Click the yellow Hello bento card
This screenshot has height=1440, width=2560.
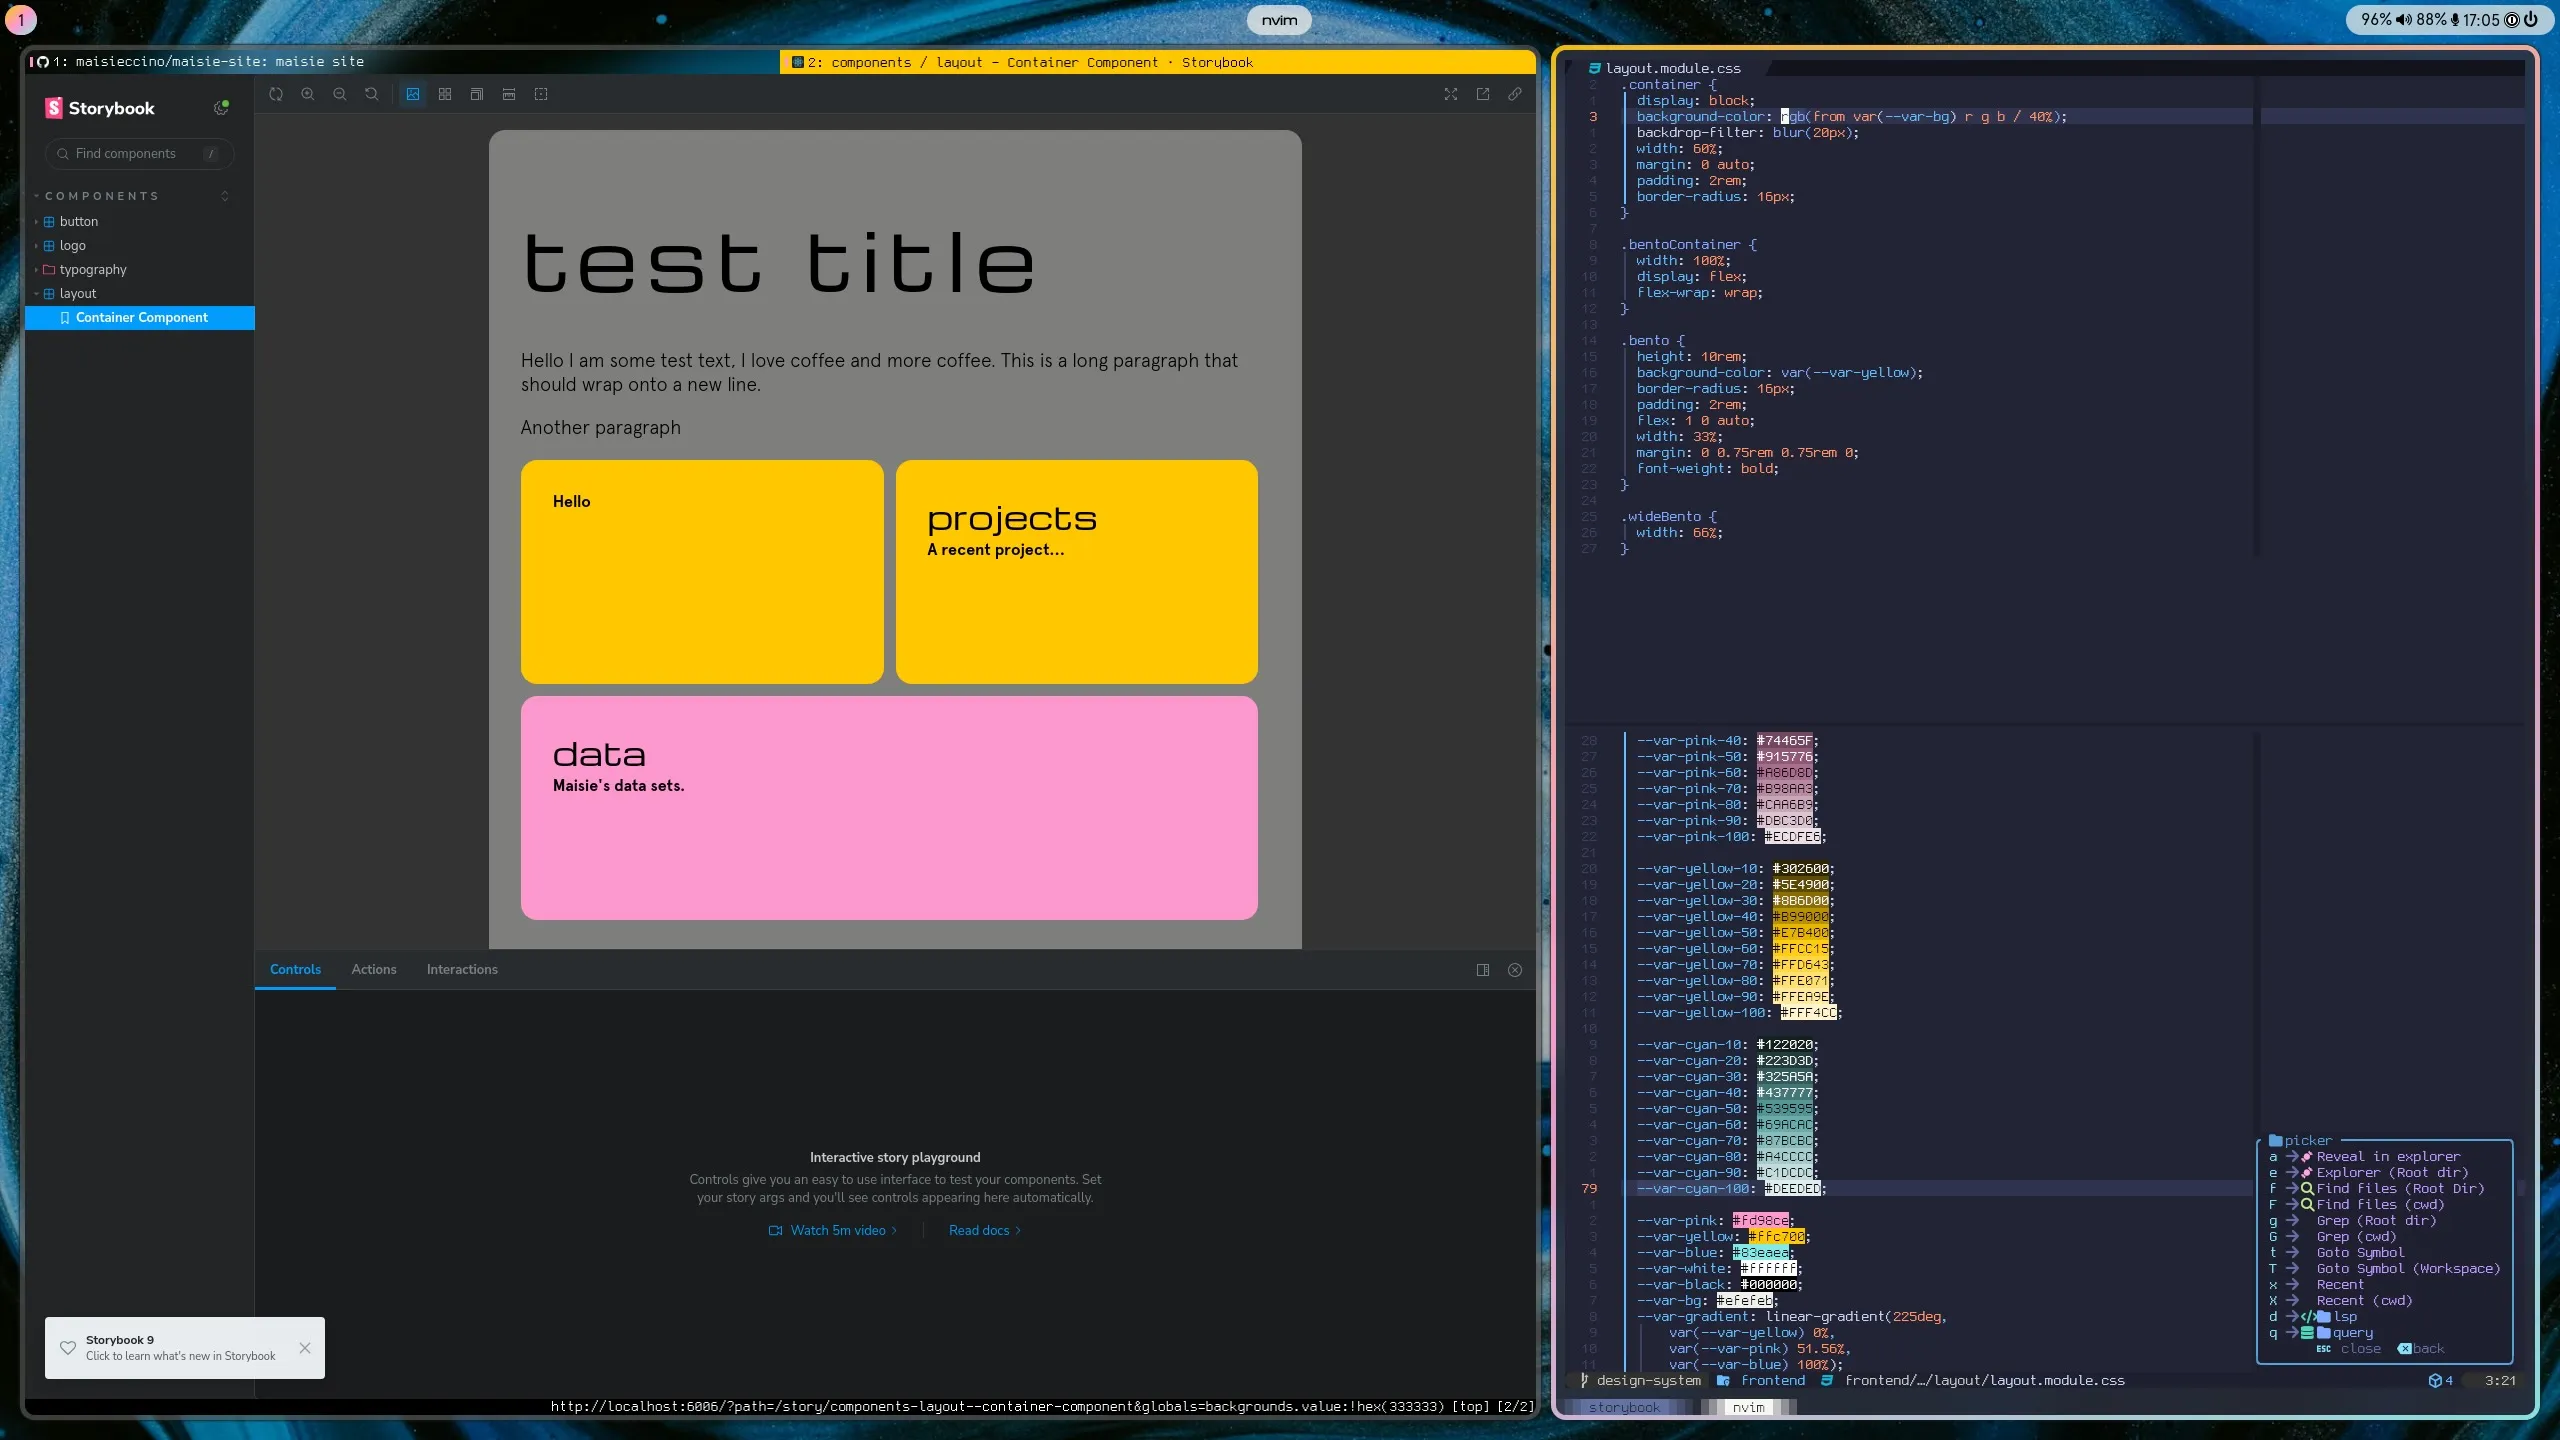[x=702, y=572]
